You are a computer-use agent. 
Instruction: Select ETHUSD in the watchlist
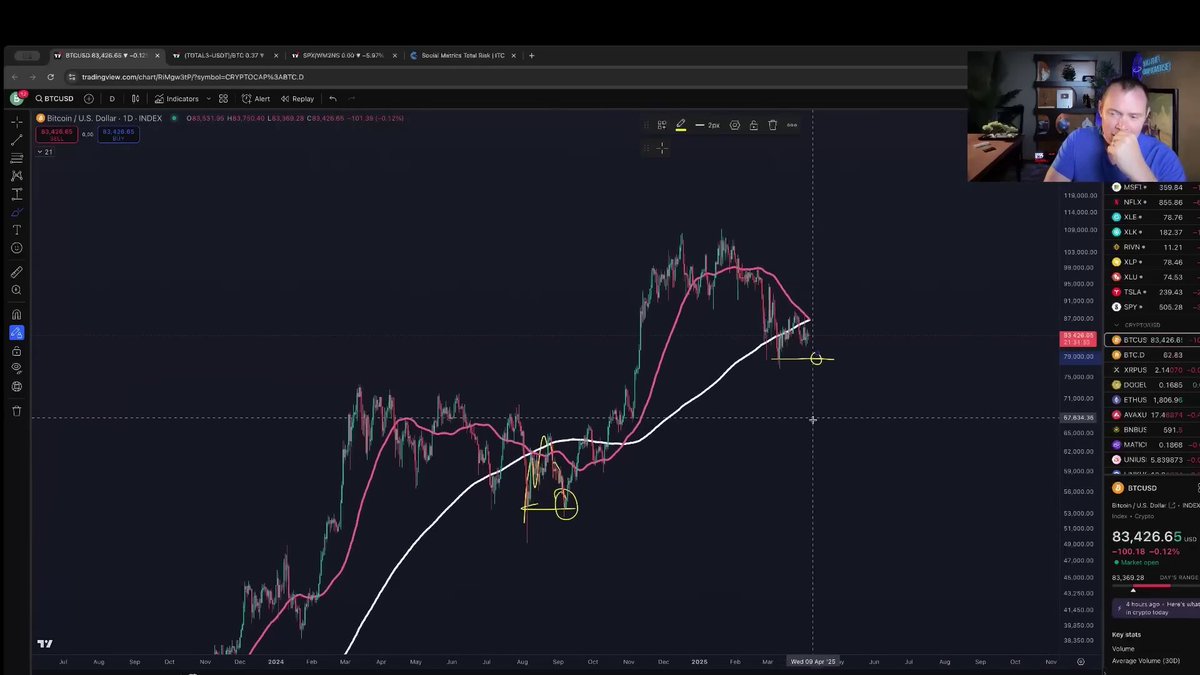1153,400
